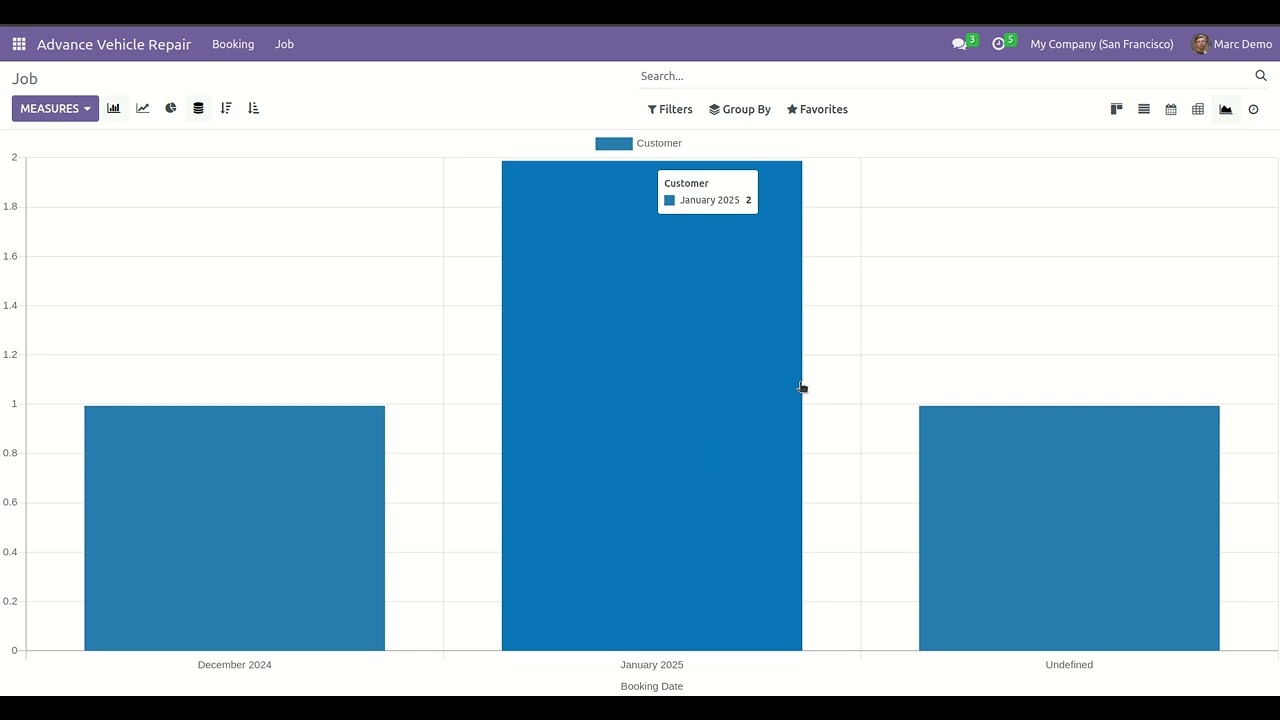Switch to pivot table view
The height and width of the screenshot is (720, 1280).
coord(1198,109)
